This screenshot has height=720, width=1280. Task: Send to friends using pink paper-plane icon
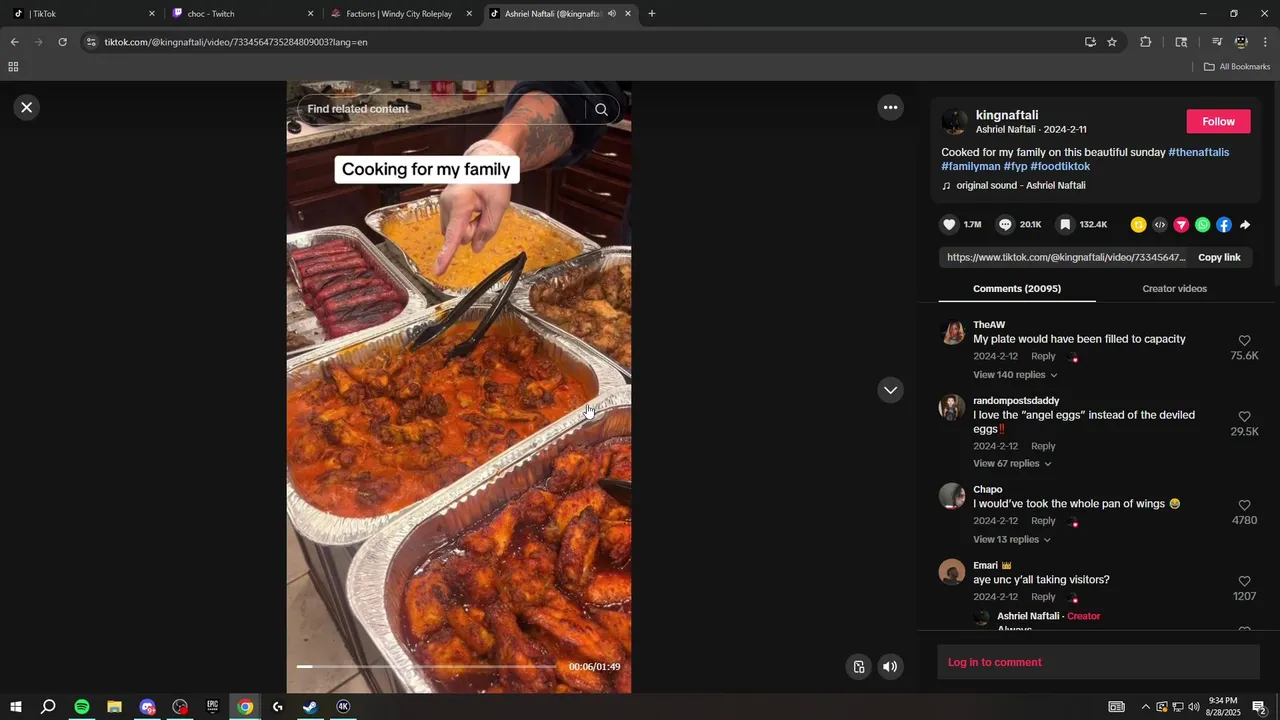click(1181, 225)
